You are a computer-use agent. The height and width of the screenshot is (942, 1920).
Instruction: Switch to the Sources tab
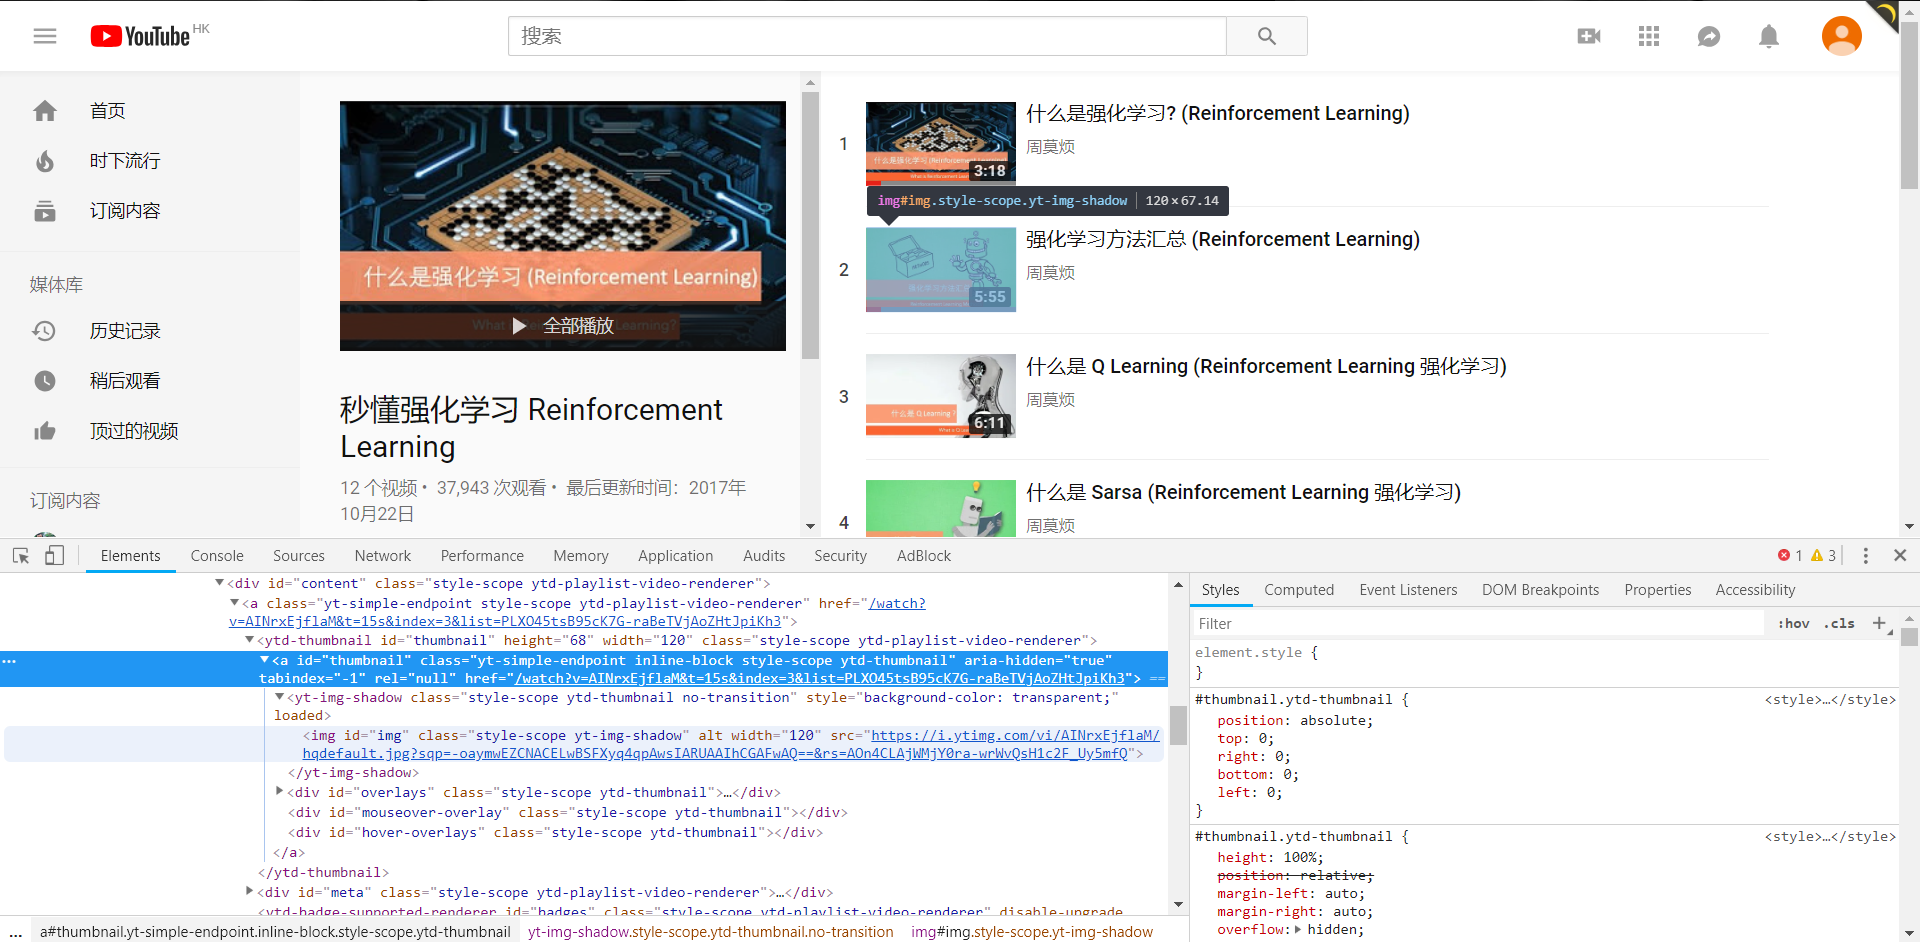tap(299, 556)
